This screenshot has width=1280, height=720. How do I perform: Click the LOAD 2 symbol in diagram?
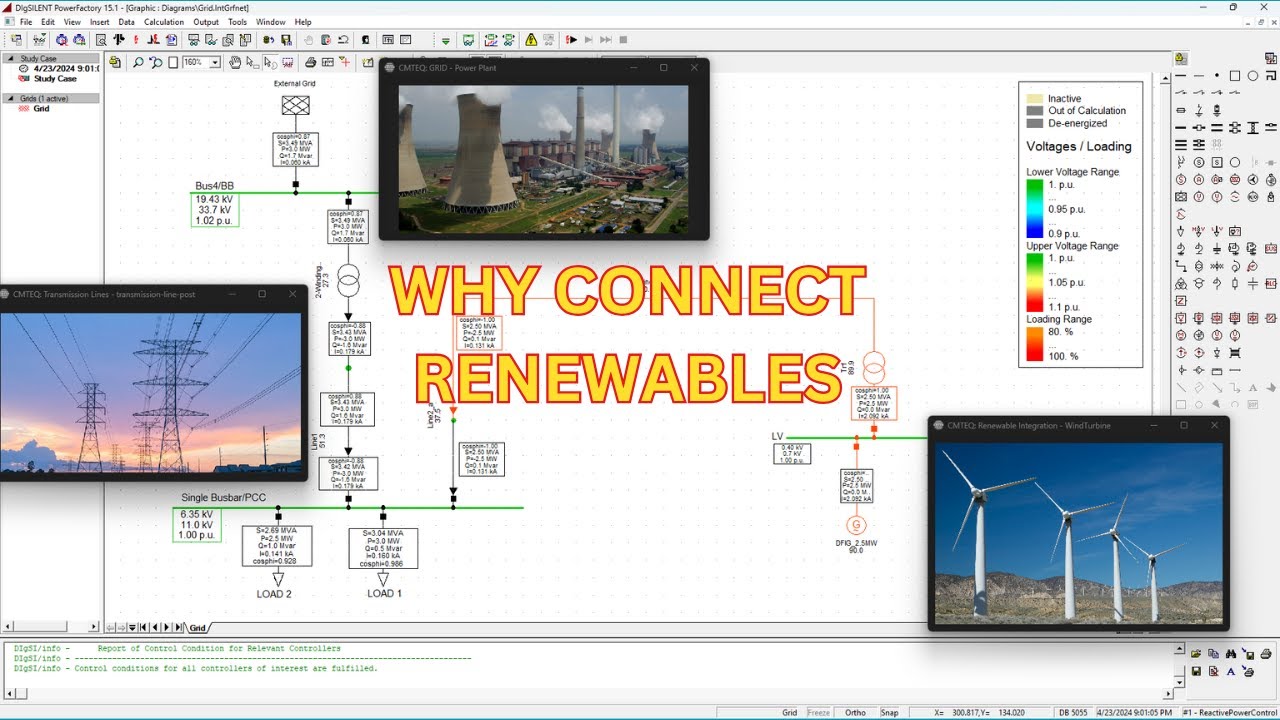pyautogui.click(x=278, y=579)
